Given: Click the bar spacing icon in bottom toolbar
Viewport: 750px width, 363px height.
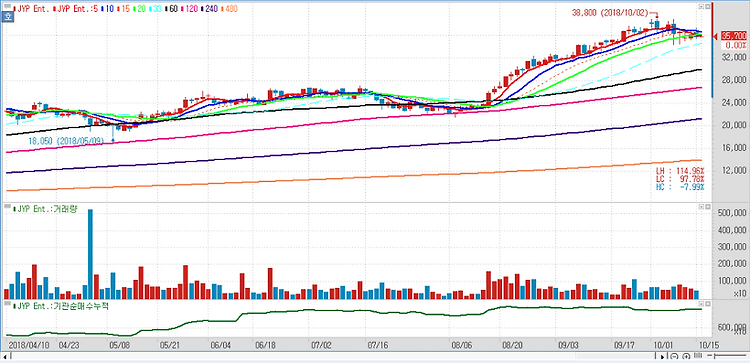Looking at the screenshot, I should click(698, 356).
